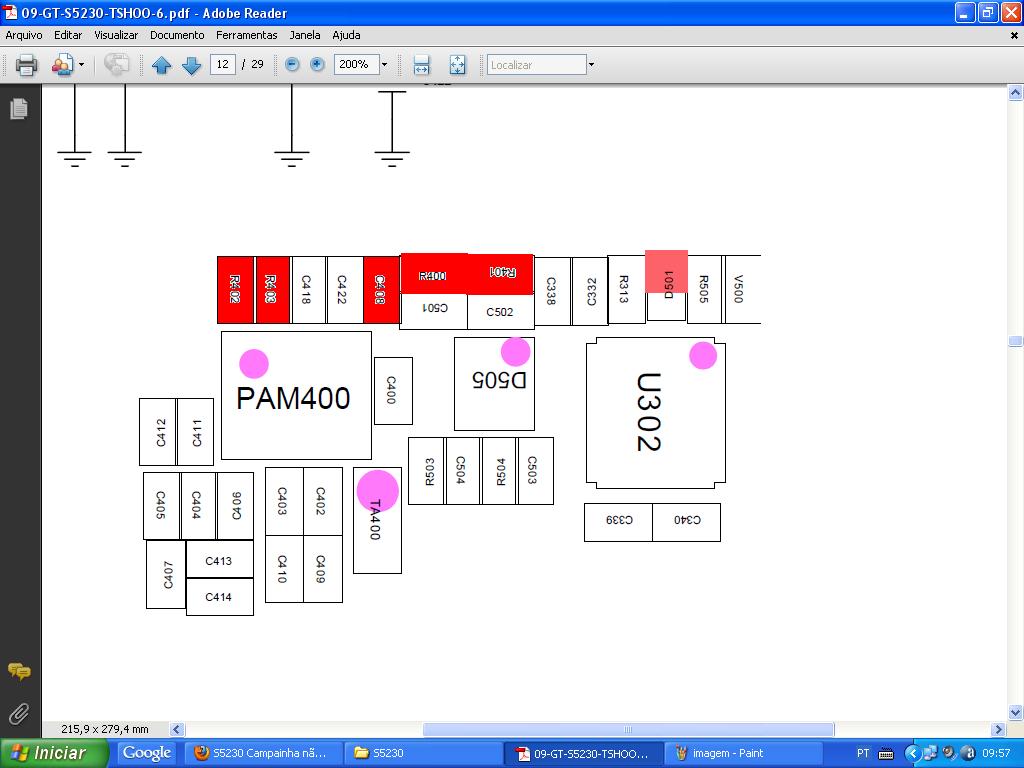Click the vertical scrollbar up arrow
1024x768 pixels.
point(1015,93)
